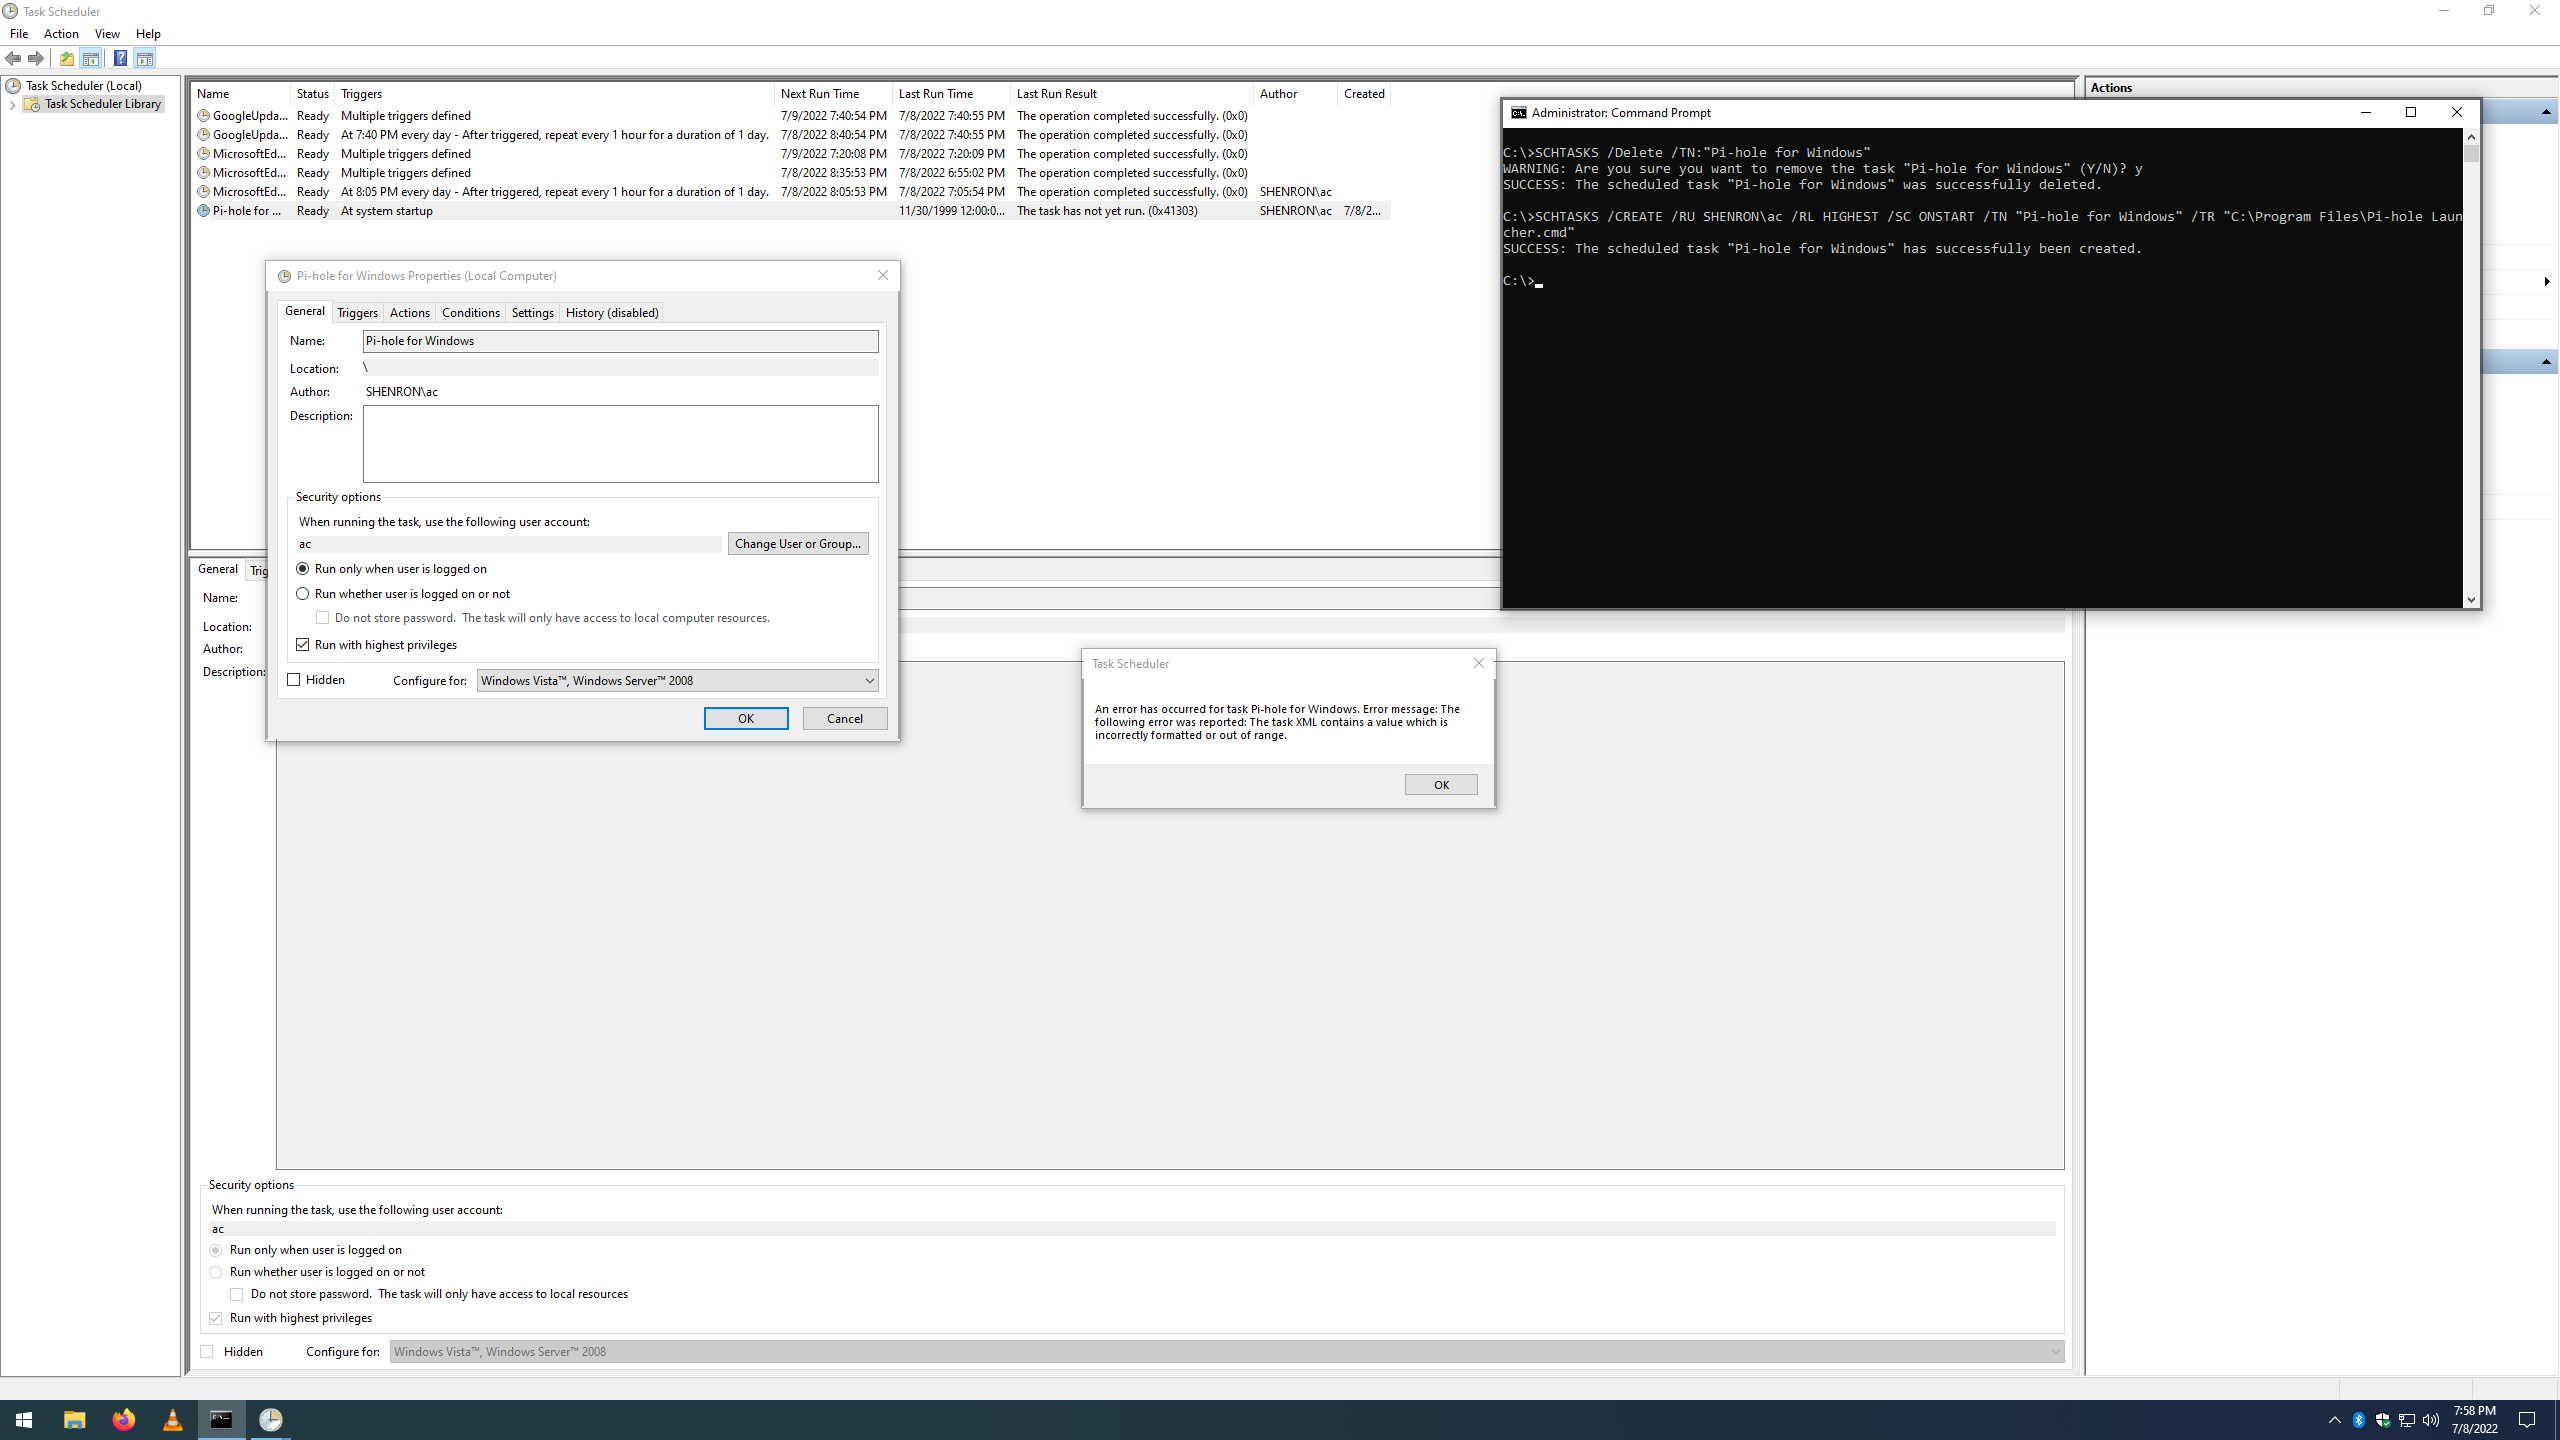2560x1440 pixels.
Task: Click Change User or Group button
Action: point(797,543)
